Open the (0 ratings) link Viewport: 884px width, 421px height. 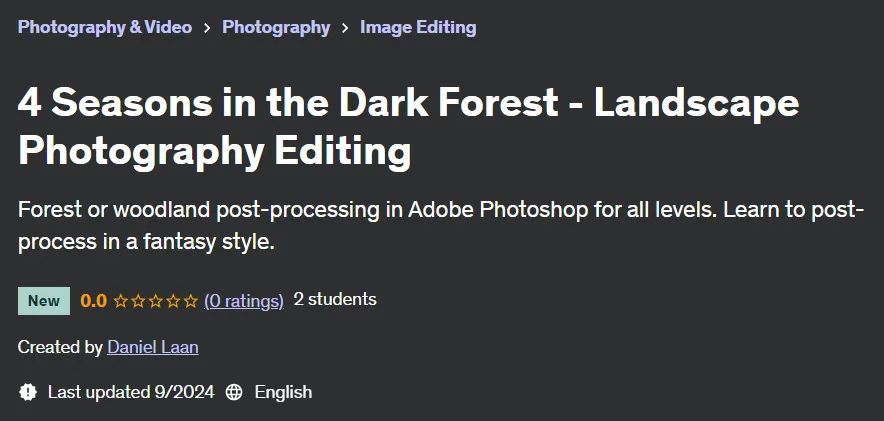pyautogui.click(x=244, y=301)
